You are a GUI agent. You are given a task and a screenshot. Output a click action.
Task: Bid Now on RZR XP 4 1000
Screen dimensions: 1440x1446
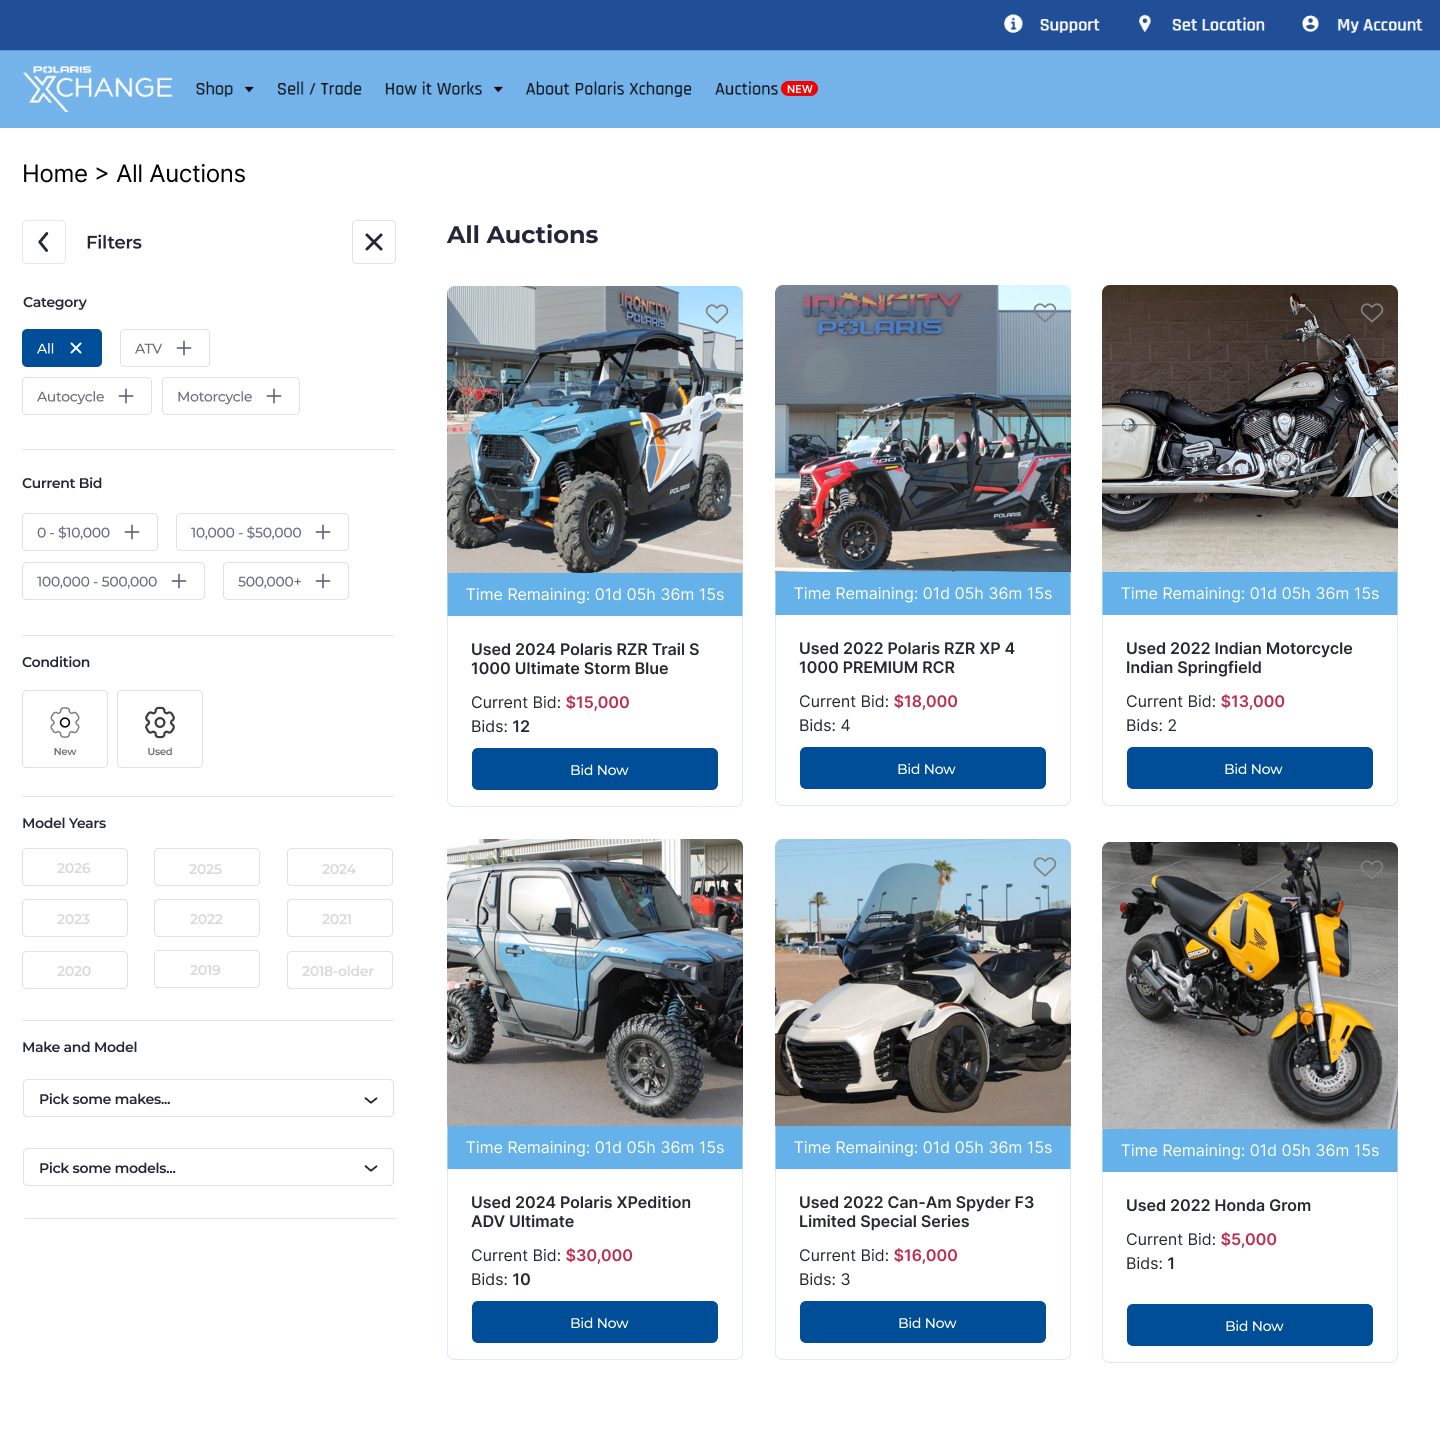click(923, 768)
